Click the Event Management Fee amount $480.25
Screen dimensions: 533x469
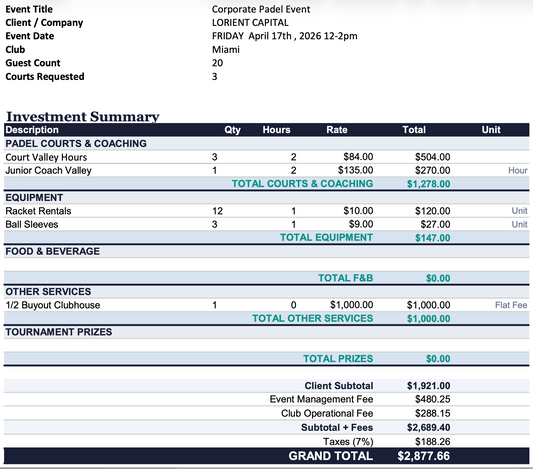coord(432,399)
